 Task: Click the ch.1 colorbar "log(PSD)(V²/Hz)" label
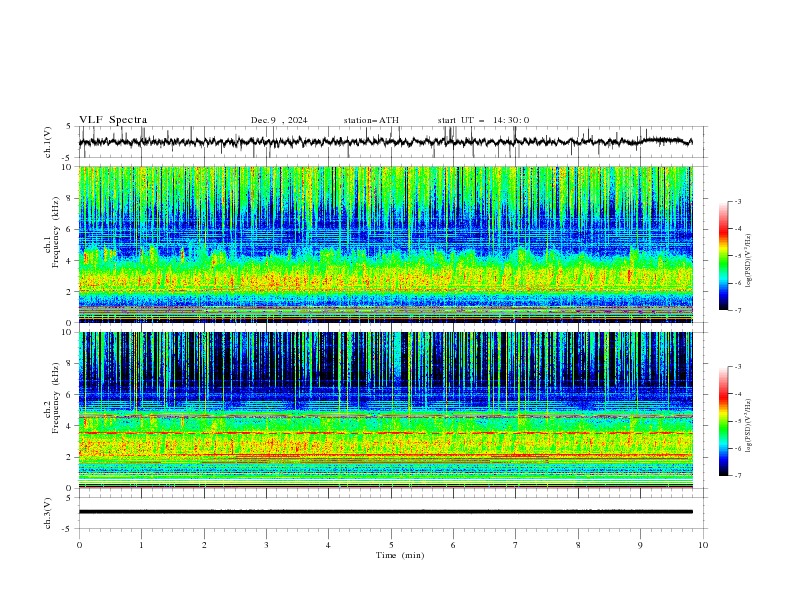click(x=748, y=261)
